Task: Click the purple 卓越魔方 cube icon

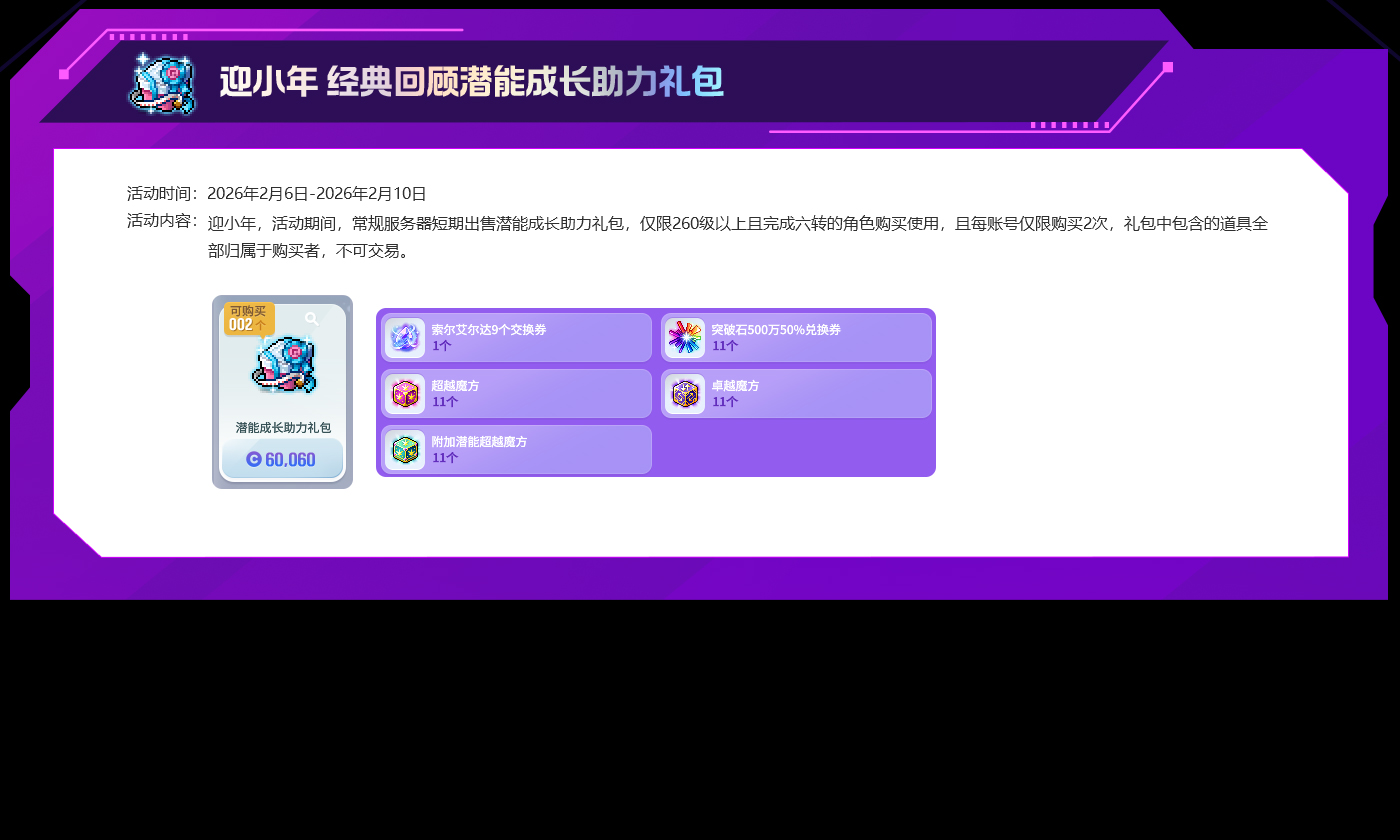Action: tap(685, 394)
